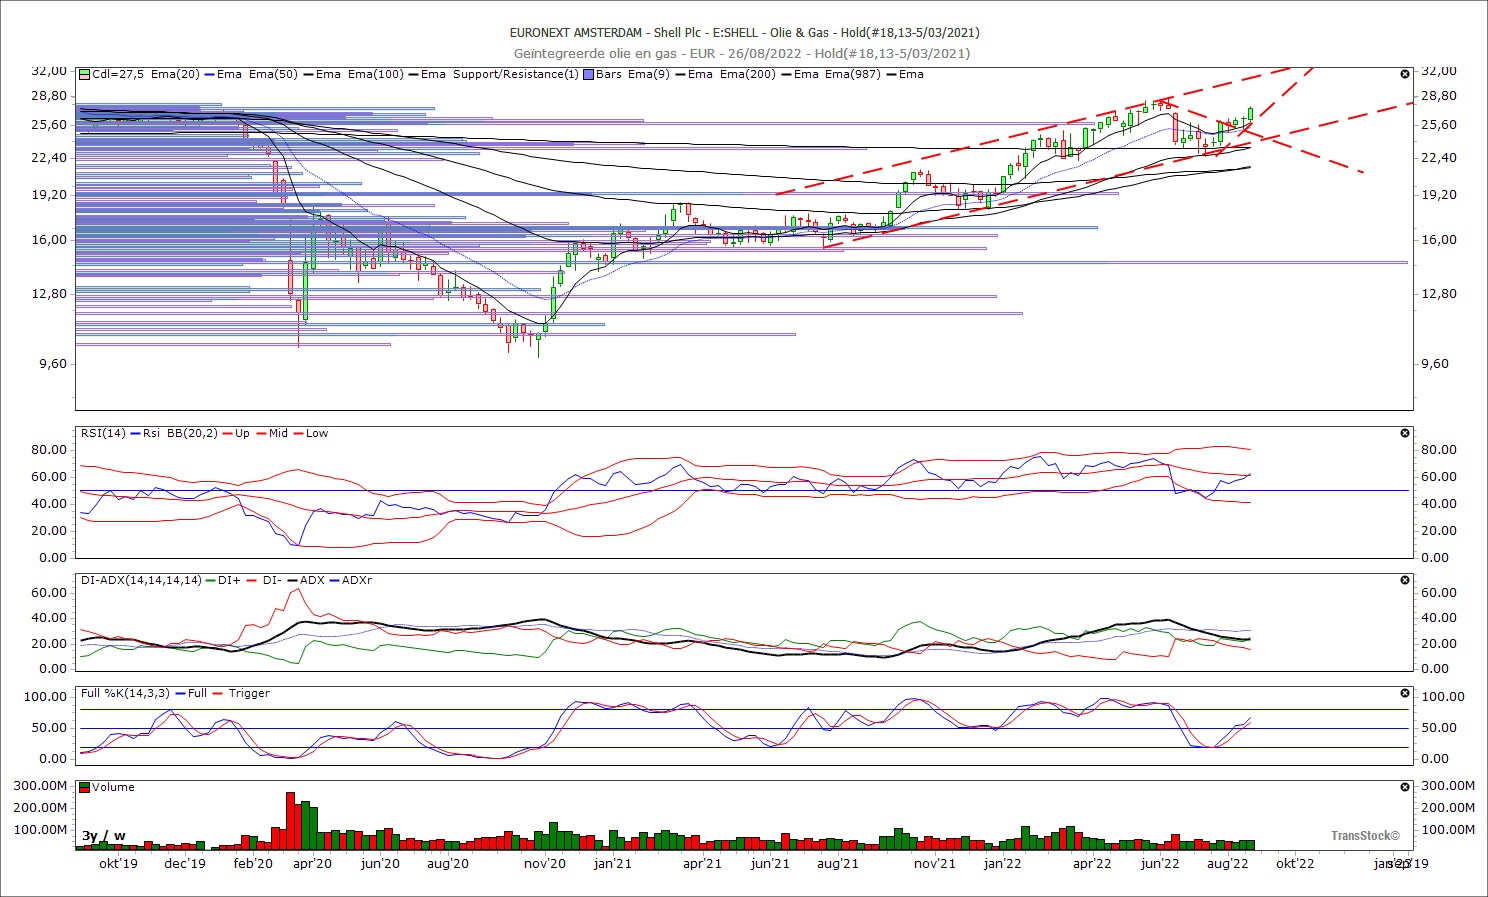Click the Low band legend label
Viewport: 1488px width, 897px height.
316,433
